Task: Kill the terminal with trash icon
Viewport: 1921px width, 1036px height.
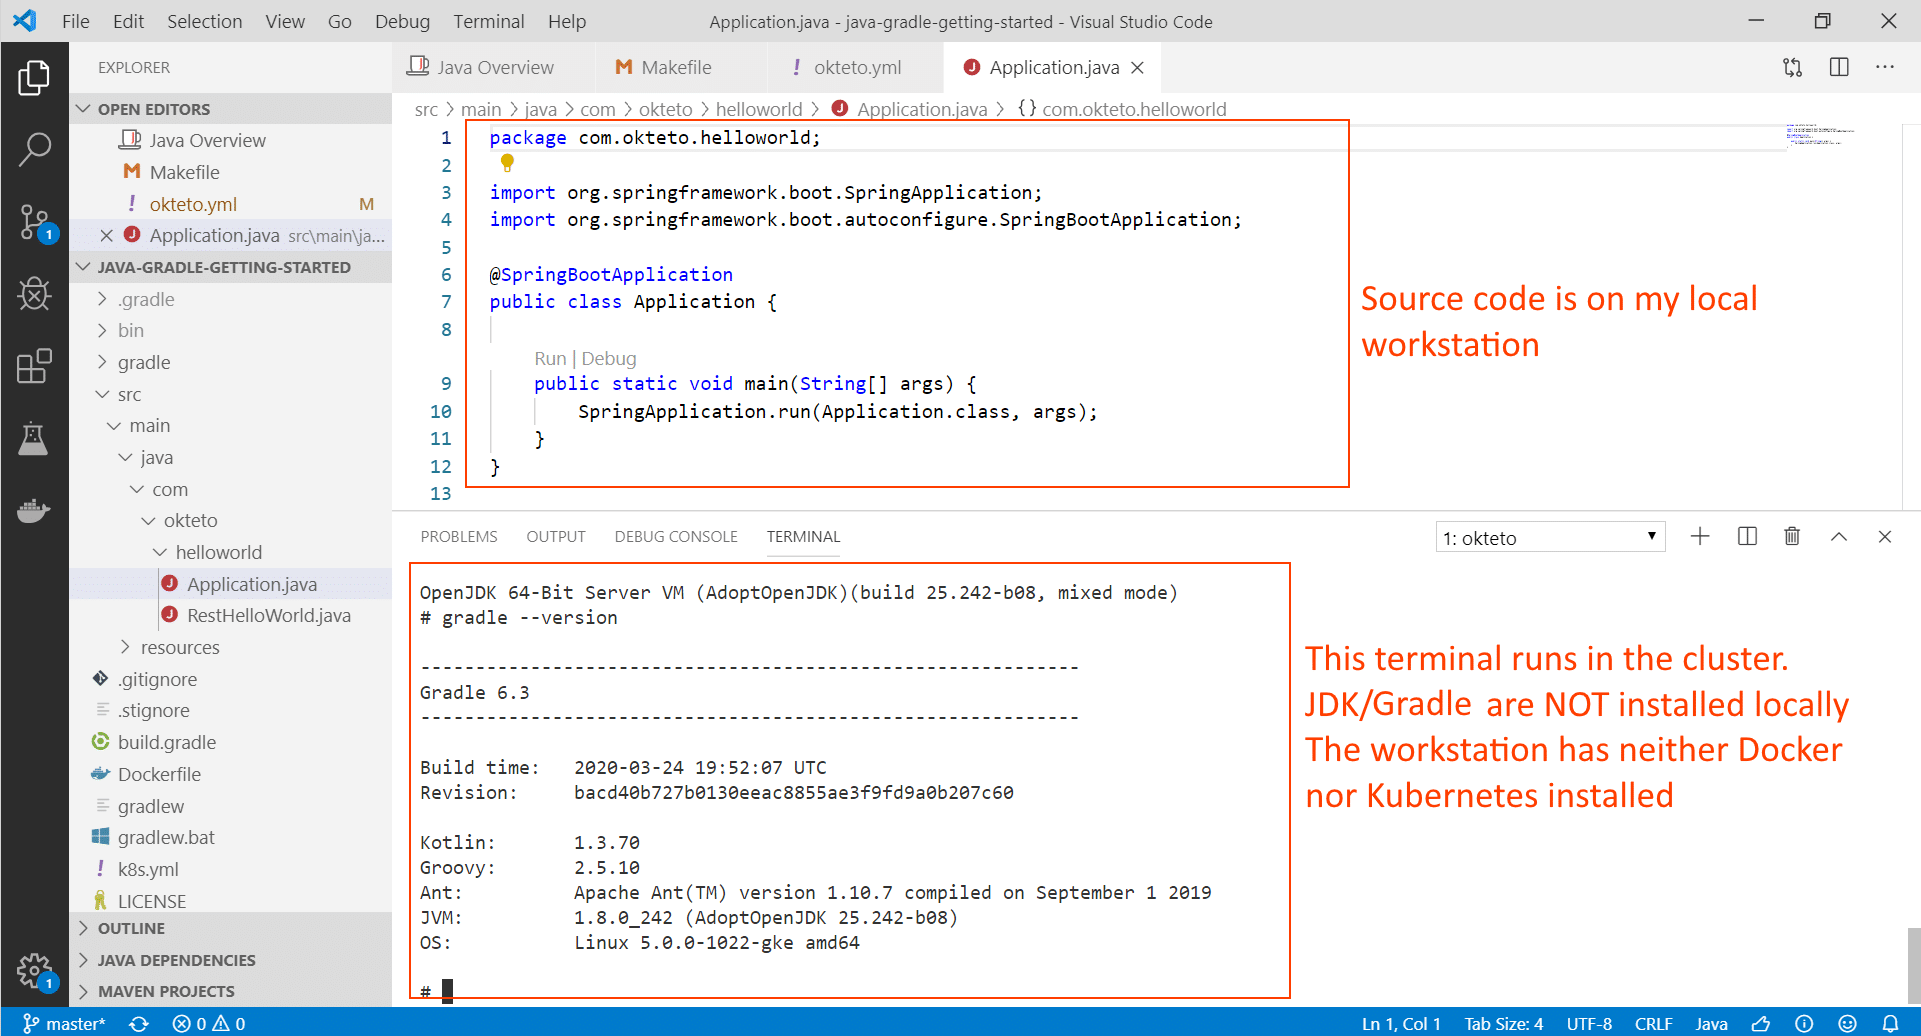Action: tap(1792, 537)
